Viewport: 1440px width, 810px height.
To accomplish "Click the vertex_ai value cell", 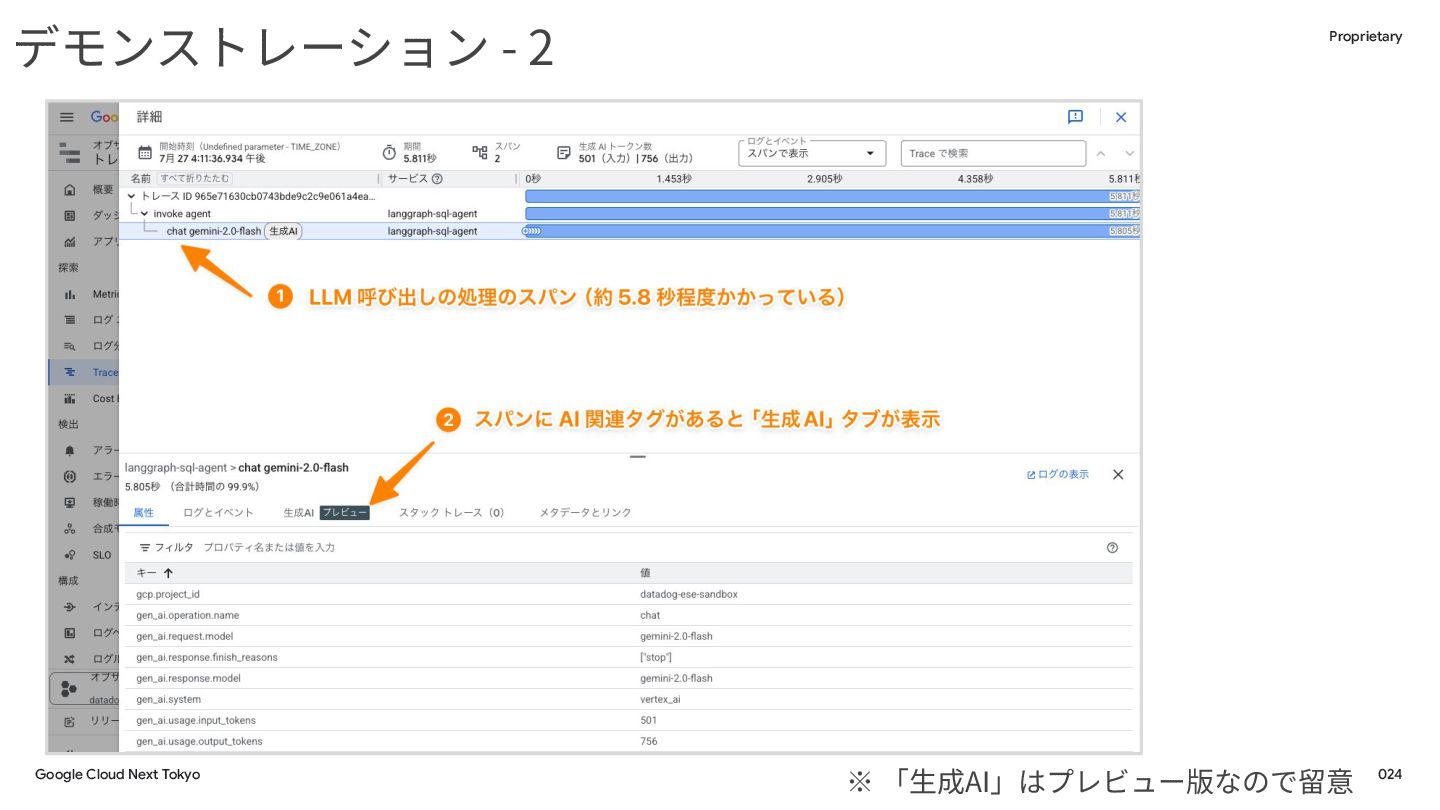I will [x=661, y=699].
